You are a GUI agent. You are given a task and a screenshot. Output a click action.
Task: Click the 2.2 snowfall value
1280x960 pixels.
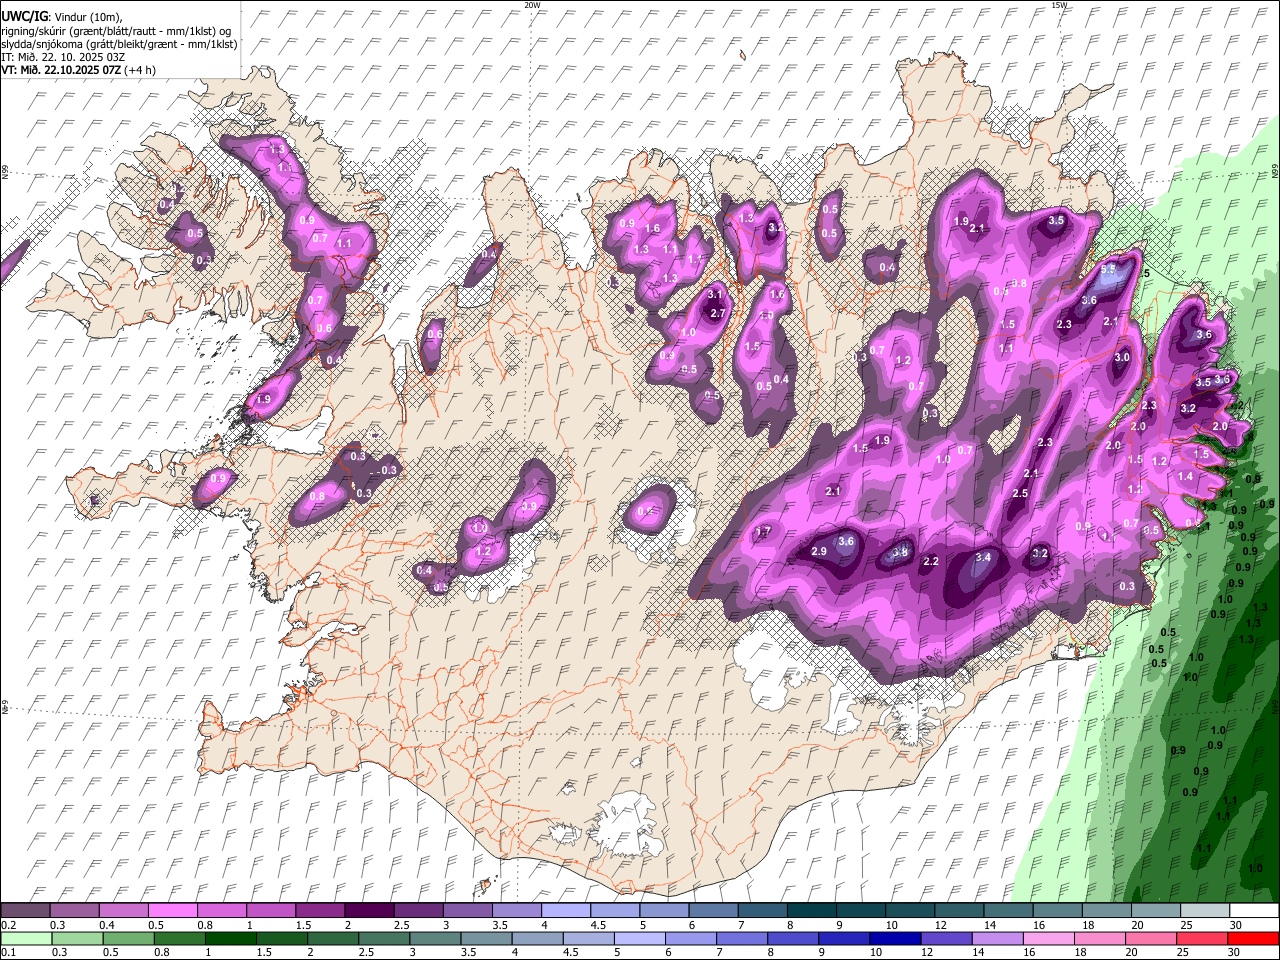931,561
